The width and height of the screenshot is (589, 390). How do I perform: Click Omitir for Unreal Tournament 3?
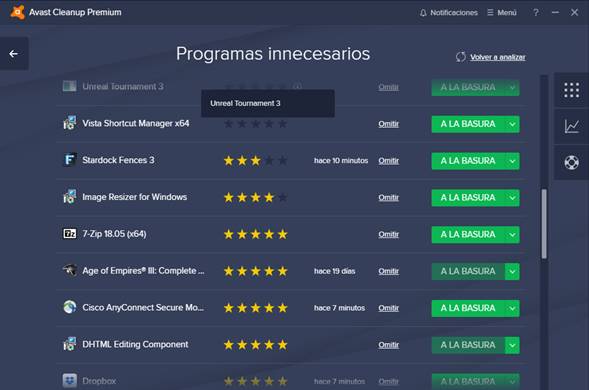click(x=388, y=87)
